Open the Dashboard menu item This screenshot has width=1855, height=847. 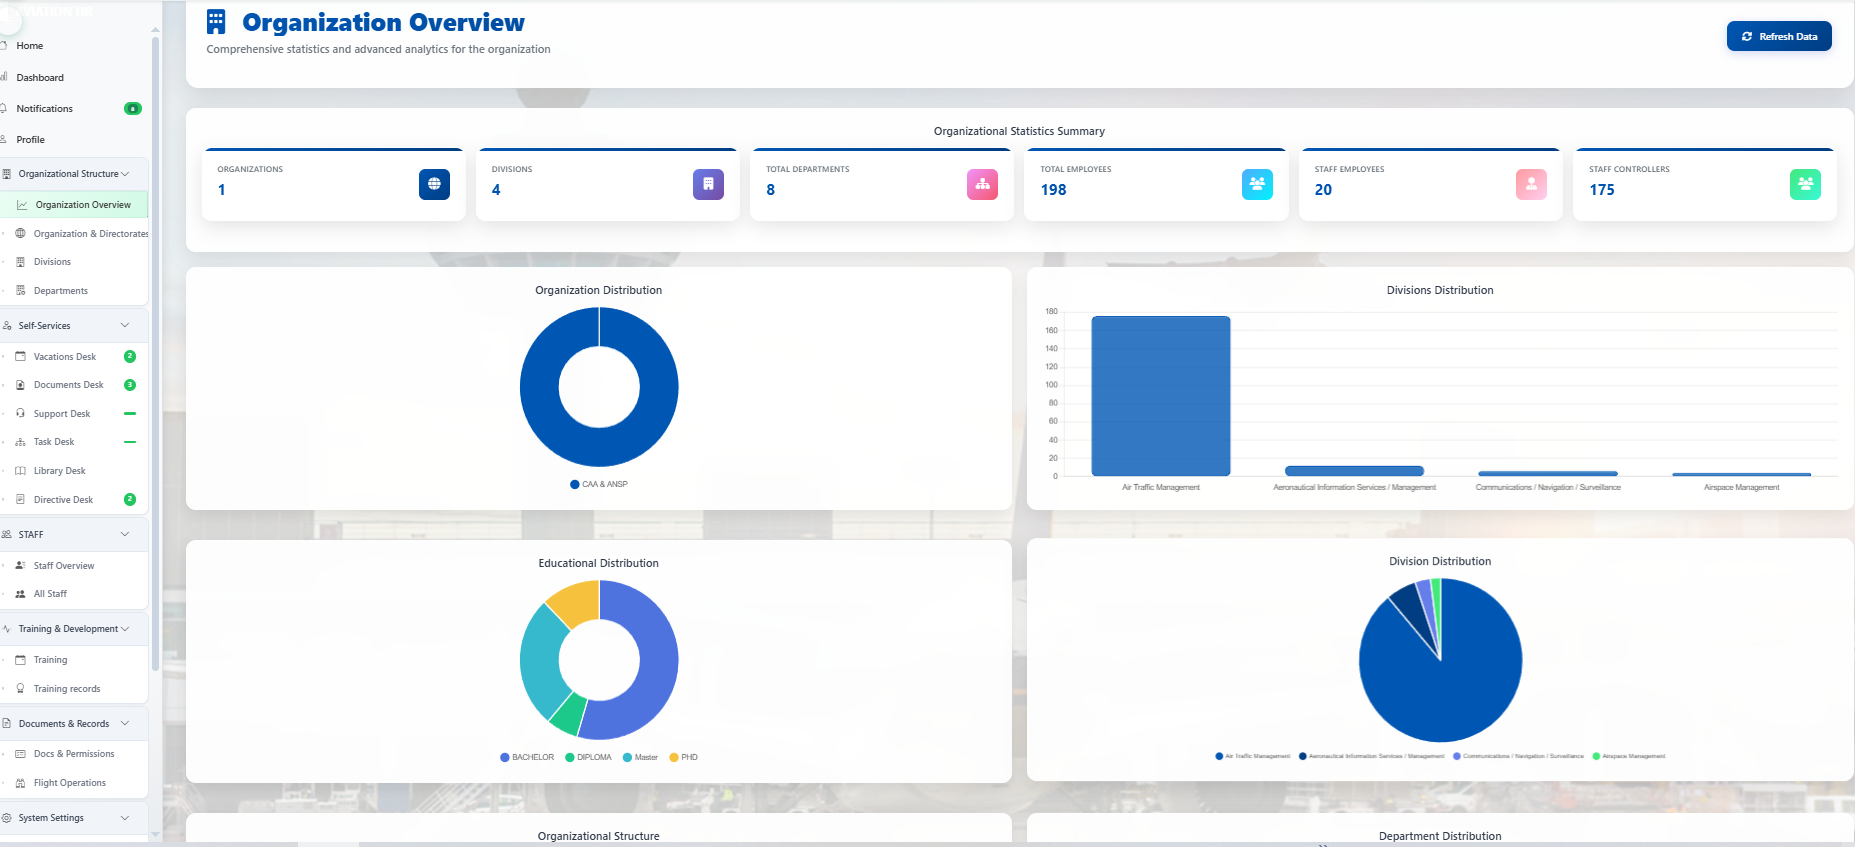40,77
